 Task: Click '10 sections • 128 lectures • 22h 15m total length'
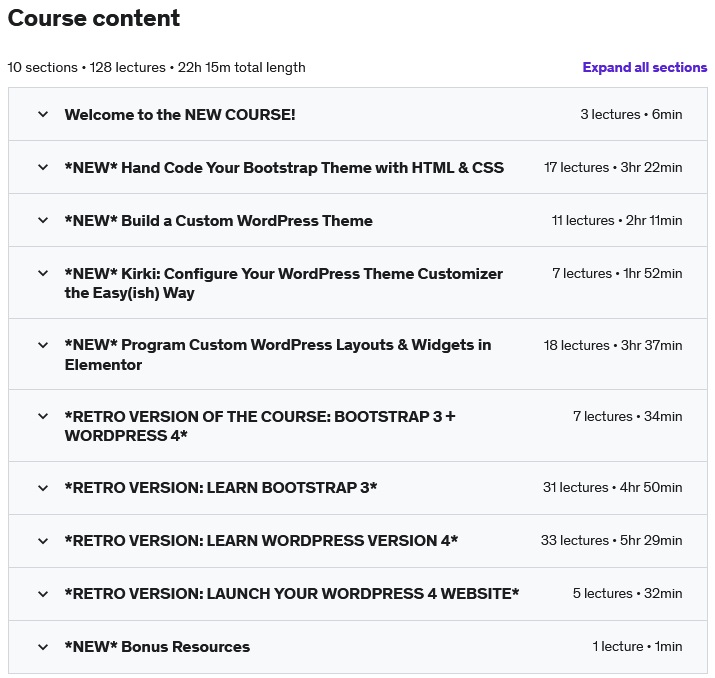(156, 67)
